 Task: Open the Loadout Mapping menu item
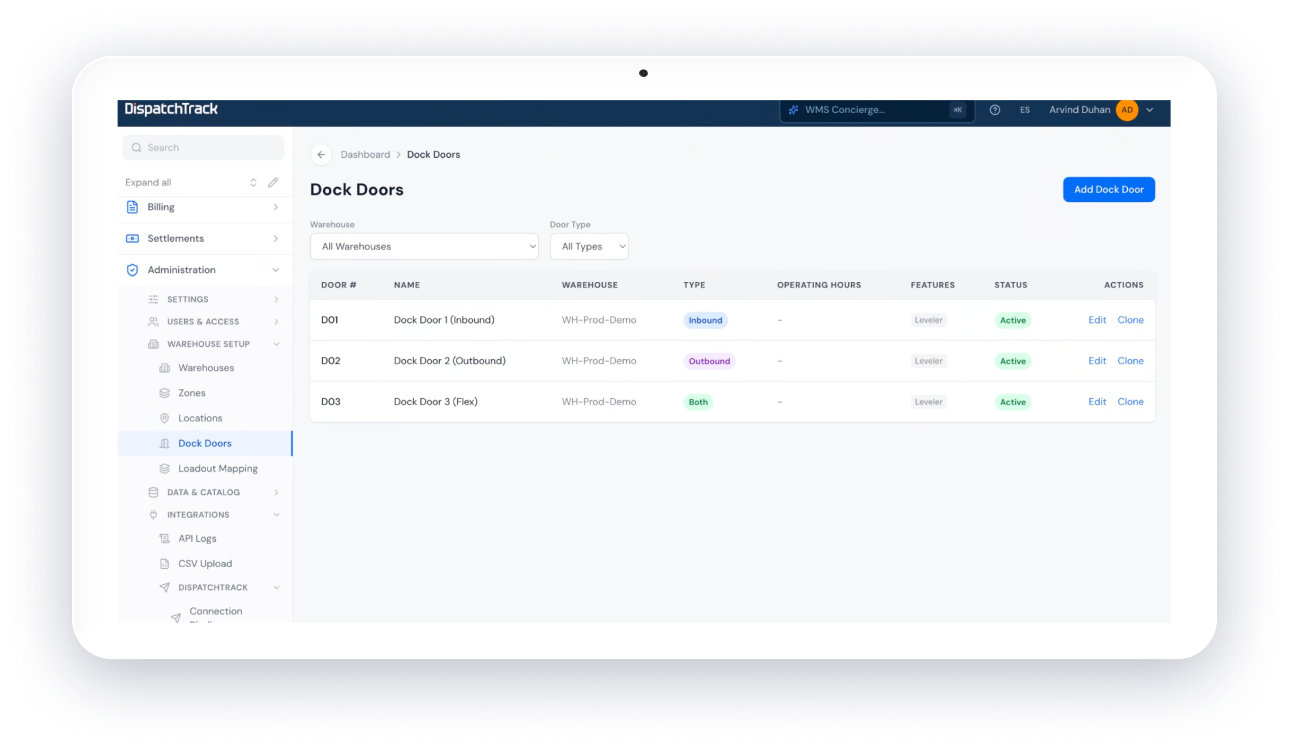click(x=217, y=468)
